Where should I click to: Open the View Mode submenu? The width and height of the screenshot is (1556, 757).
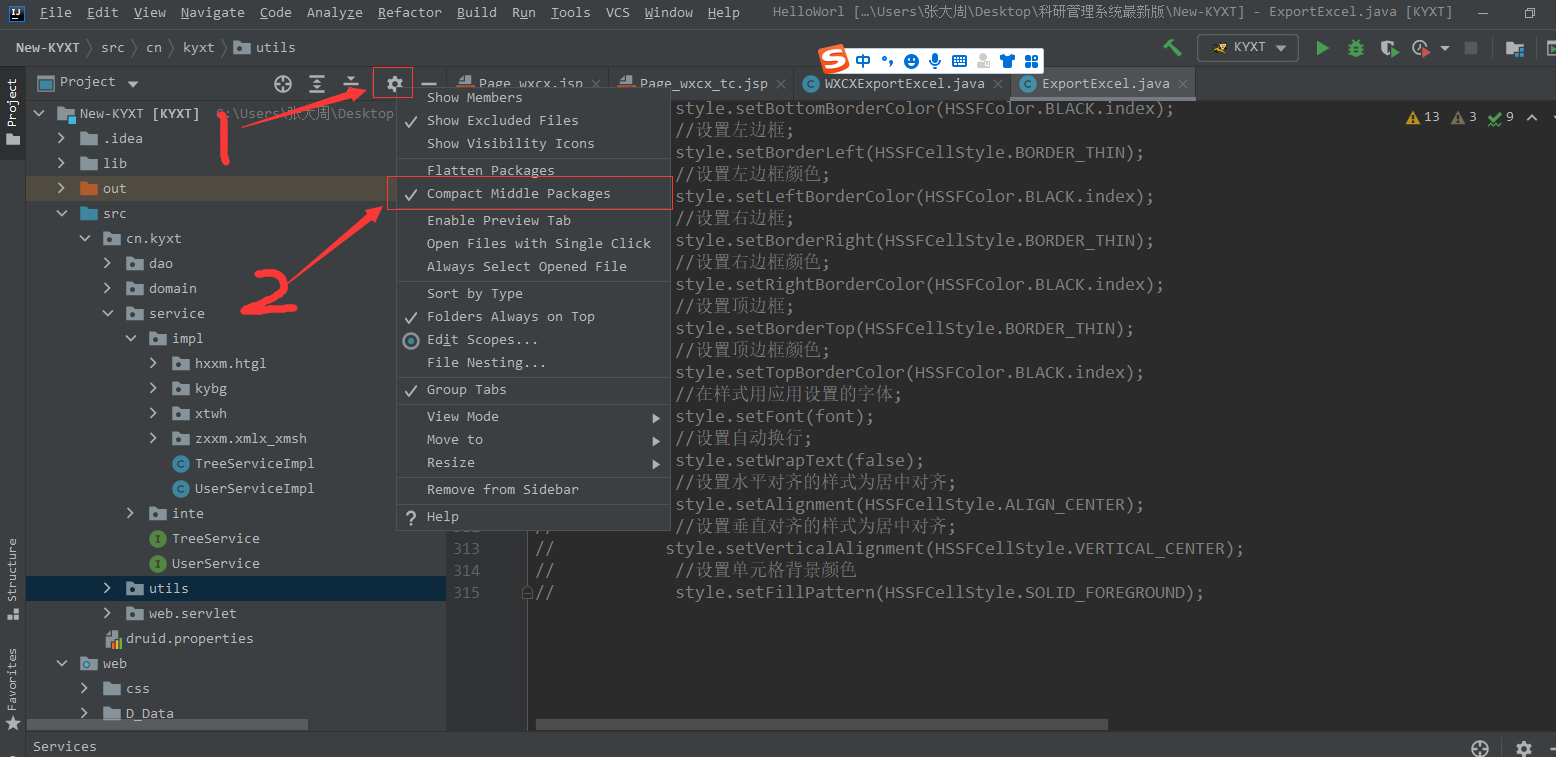[x=533, y=416]
